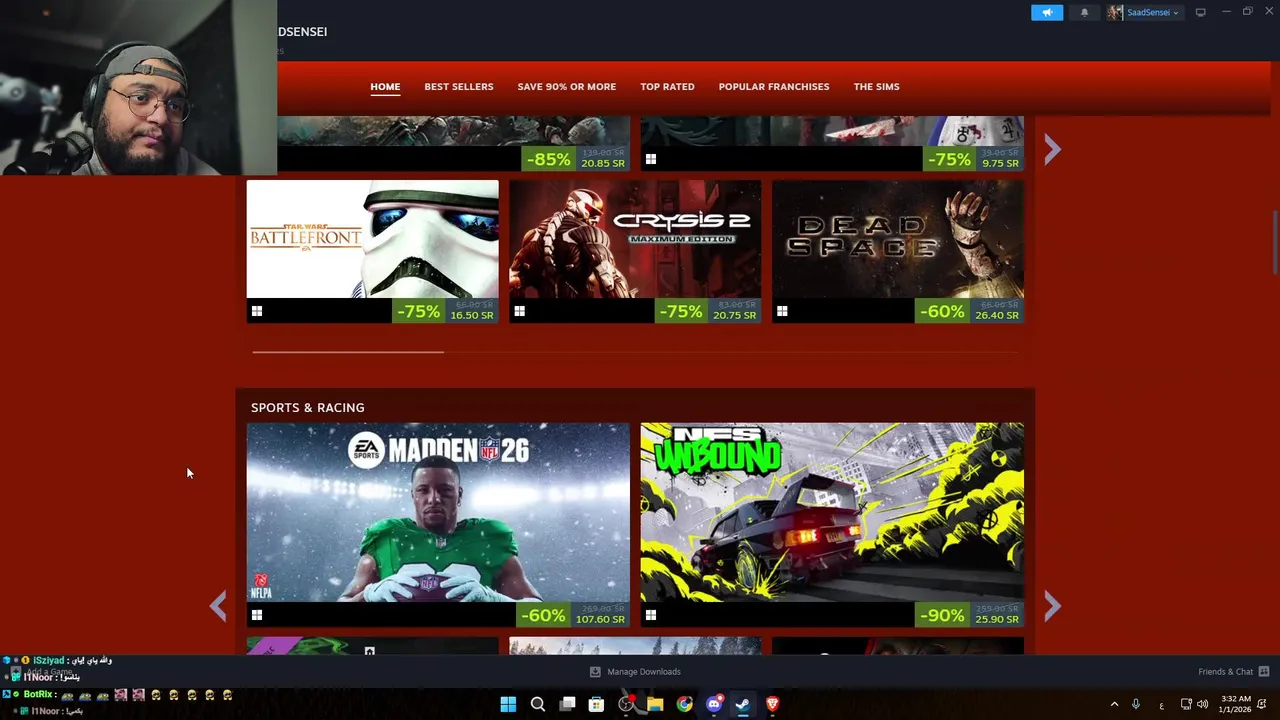Click Madden 26's 107.60 SR price tag
Image resolution: width=1280 pixels, height=720 pixels.
pyautogui.click(x=600, y=619)
